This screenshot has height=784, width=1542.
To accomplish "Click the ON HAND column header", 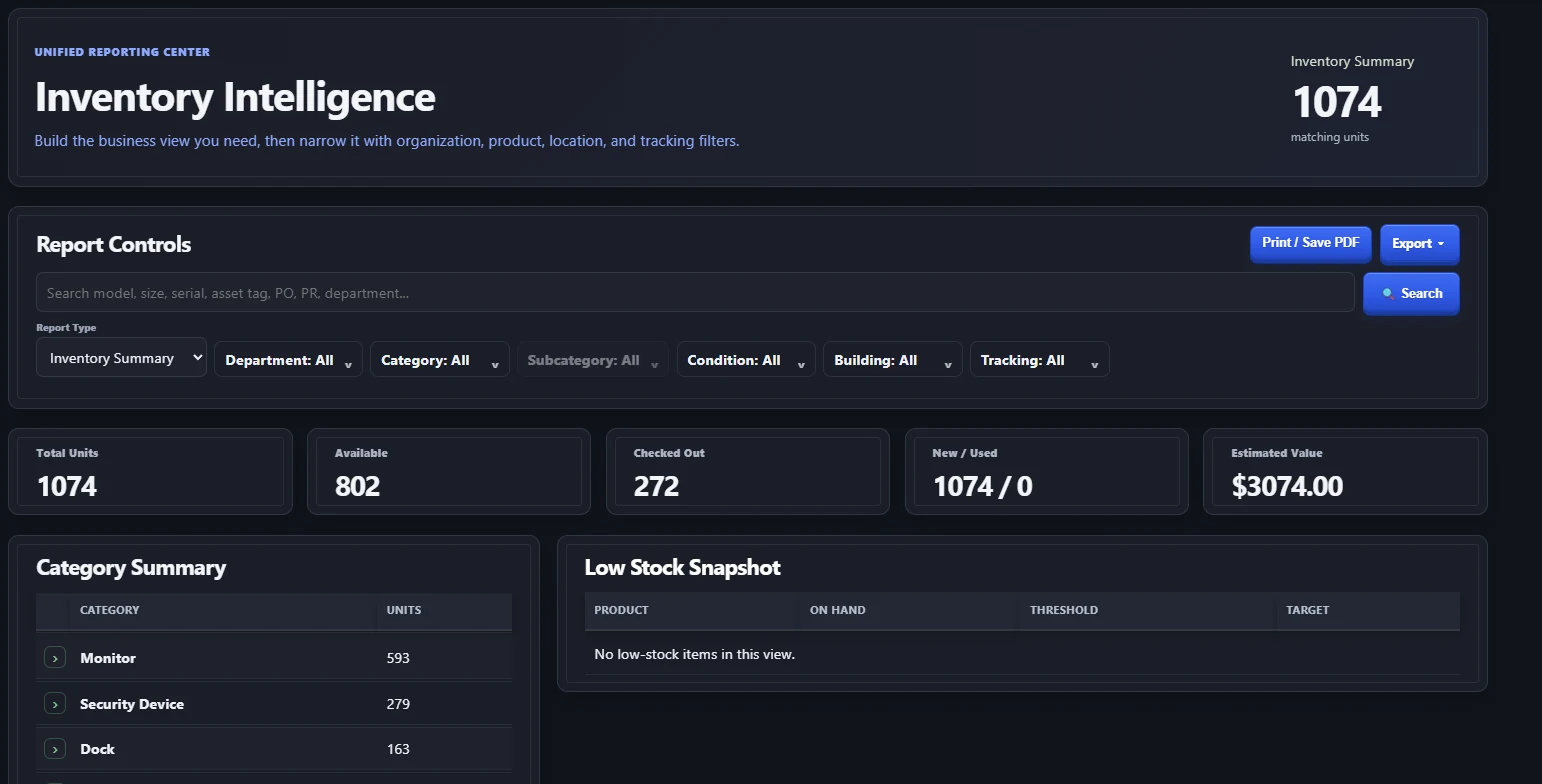I will click(838, 610).
